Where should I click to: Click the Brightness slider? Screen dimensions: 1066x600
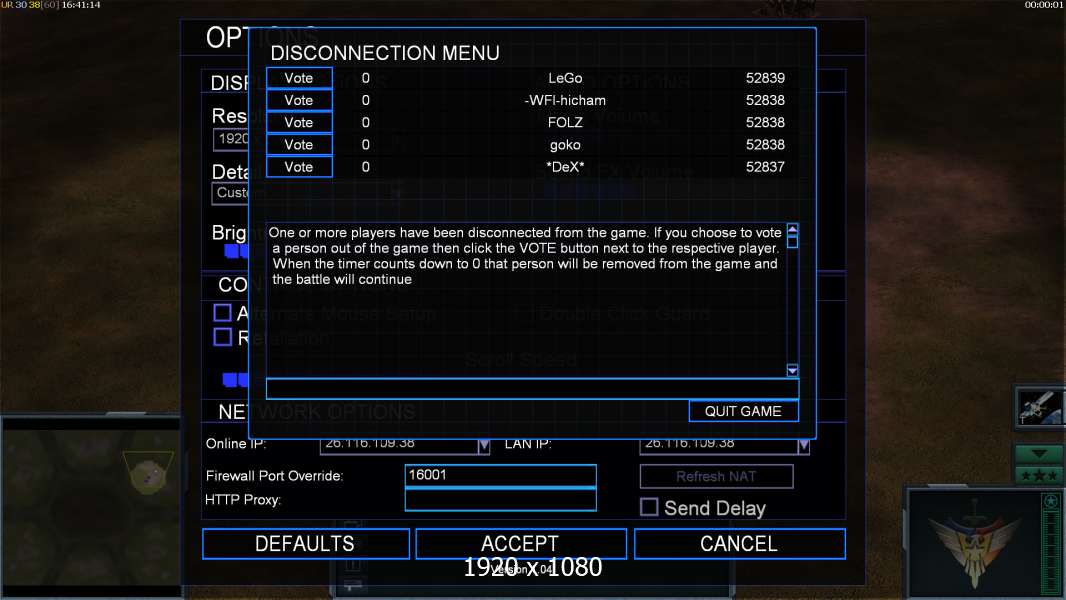click(237, 251)
